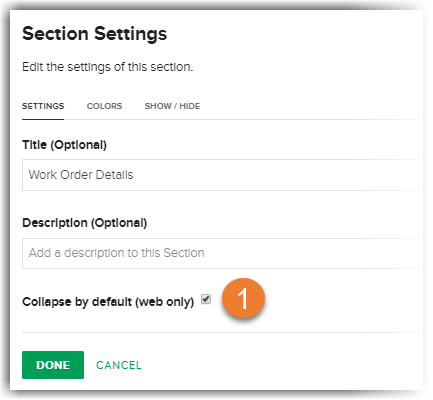Click the orange number 1 callout marker
Screen dimensions: 433x400
pos(243,298)
